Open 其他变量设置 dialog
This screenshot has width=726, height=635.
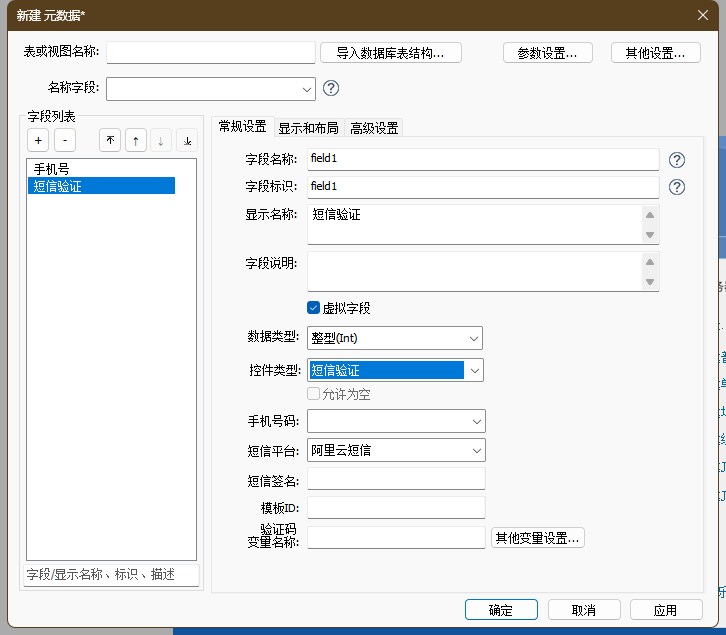(537, 538)
